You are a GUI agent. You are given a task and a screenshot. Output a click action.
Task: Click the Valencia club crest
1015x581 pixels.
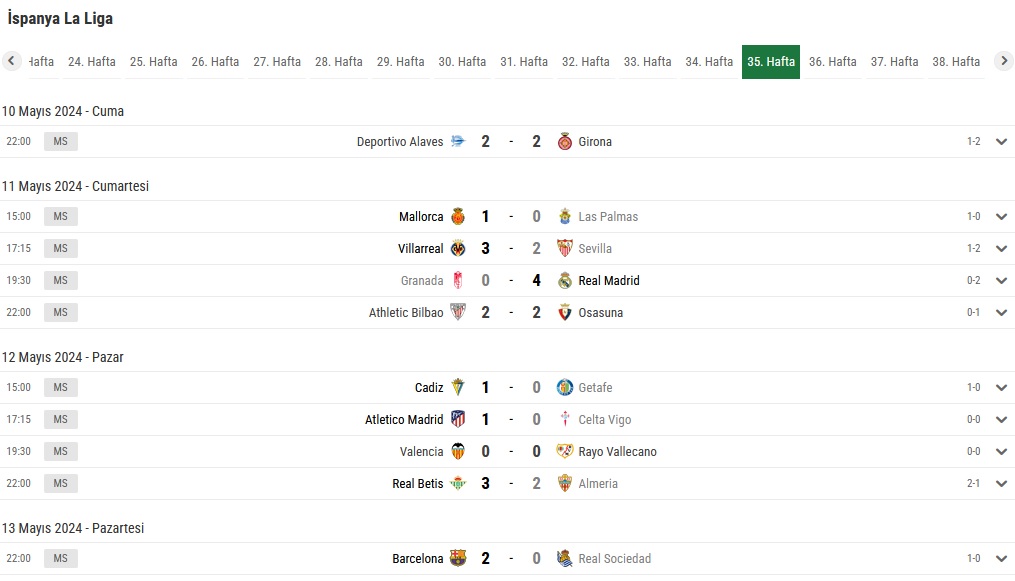[x=458, y=452]
